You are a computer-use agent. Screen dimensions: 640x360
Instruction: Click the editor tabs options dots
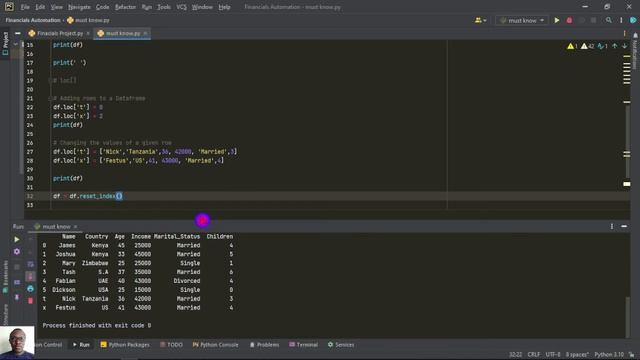[x=624, y=33]
